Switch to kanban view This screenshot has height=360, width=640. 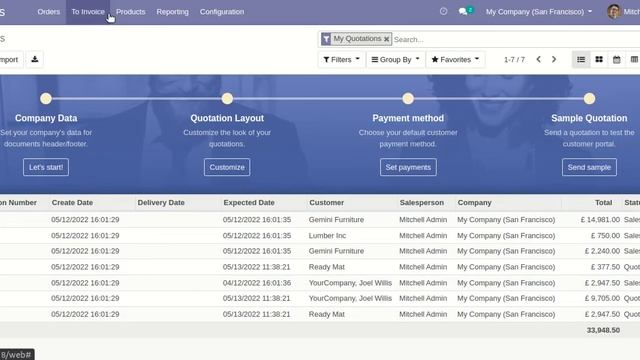599,59
